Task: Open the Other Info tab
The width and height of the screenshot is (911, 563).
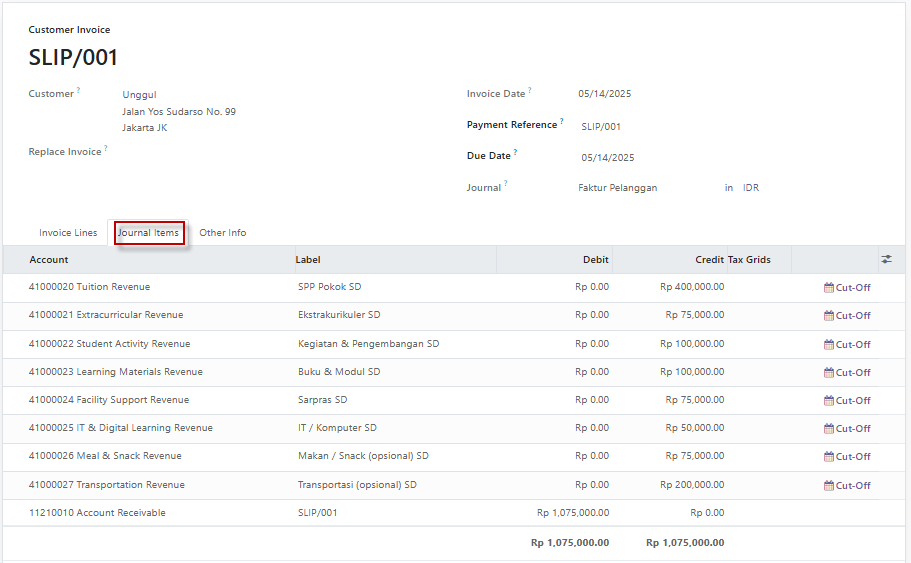Action: (223, 232)
